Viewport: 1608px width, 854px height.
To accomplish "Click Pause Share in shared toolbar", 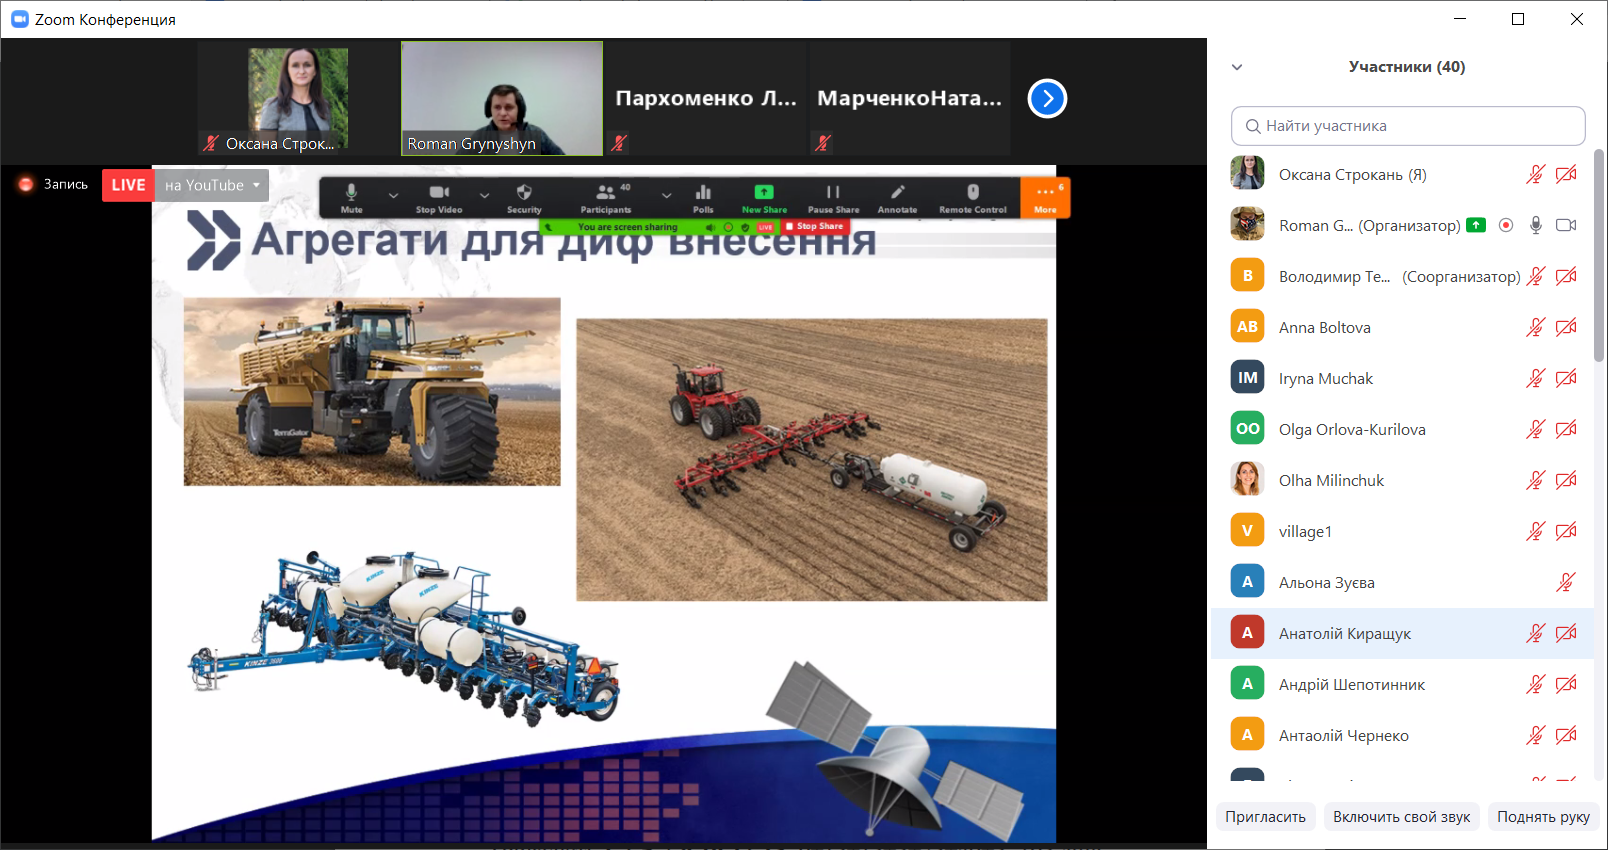I will 833,197.
